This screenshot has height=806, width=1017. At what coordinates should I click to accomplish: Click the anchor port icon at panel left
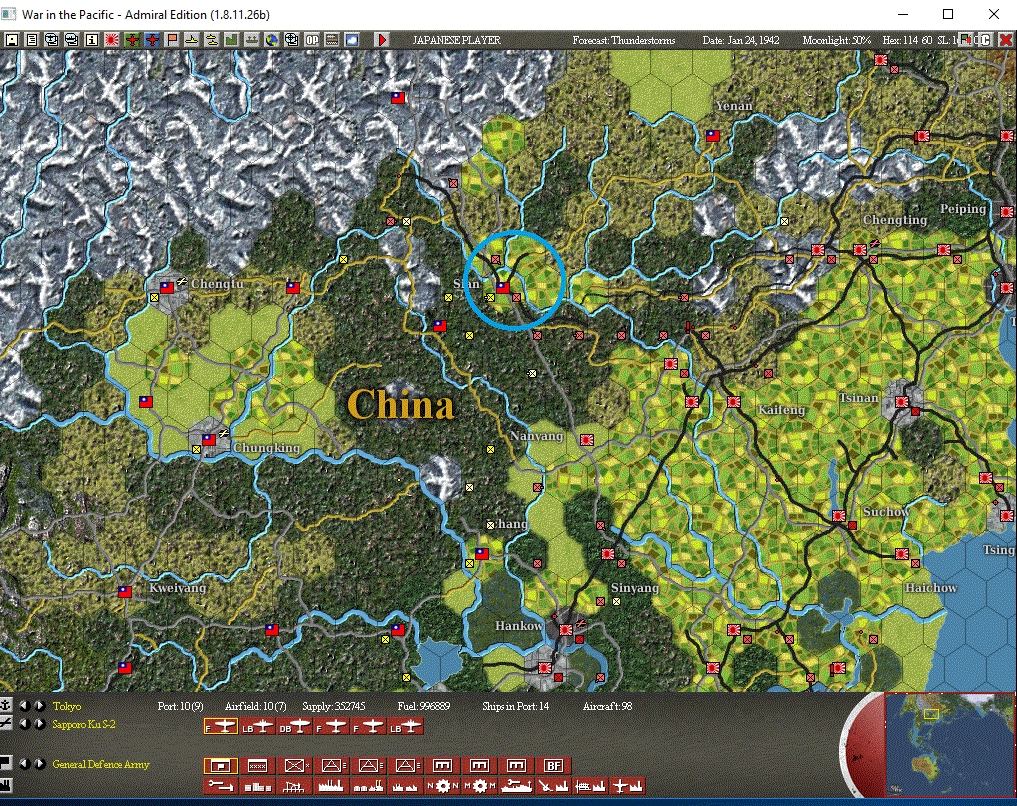tap(6, 705)
